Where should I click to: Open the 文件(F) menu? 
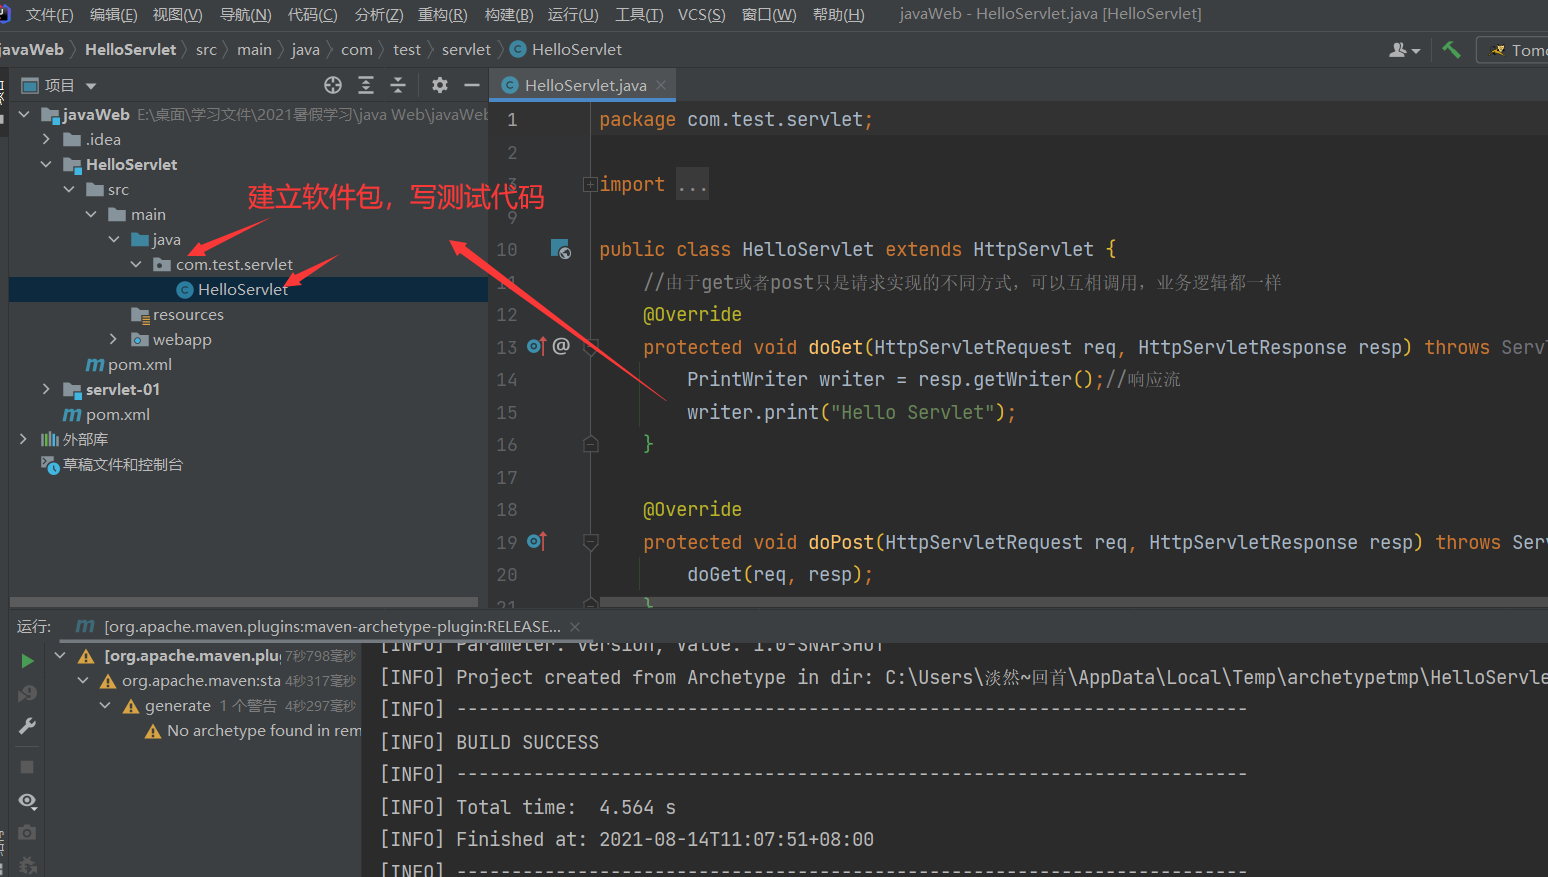(x=49, y=14)
